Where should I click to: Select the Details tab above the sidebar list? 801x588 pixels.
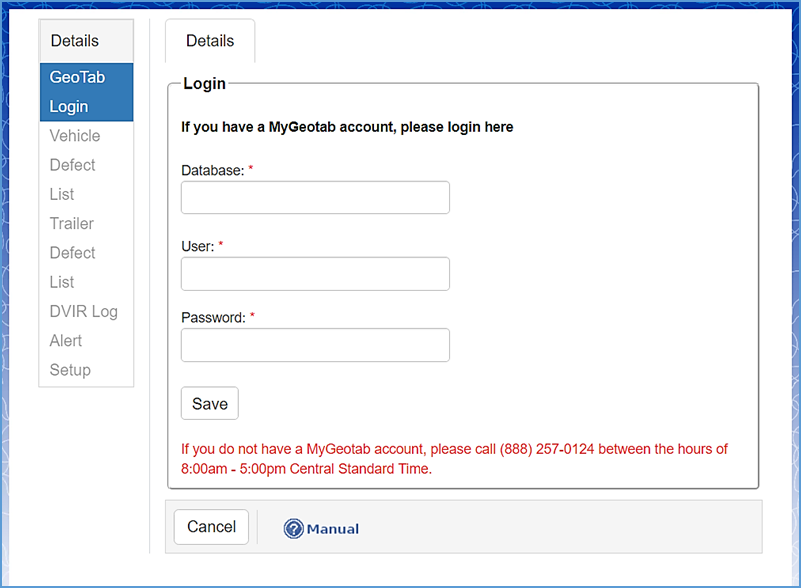pos(75,41)
